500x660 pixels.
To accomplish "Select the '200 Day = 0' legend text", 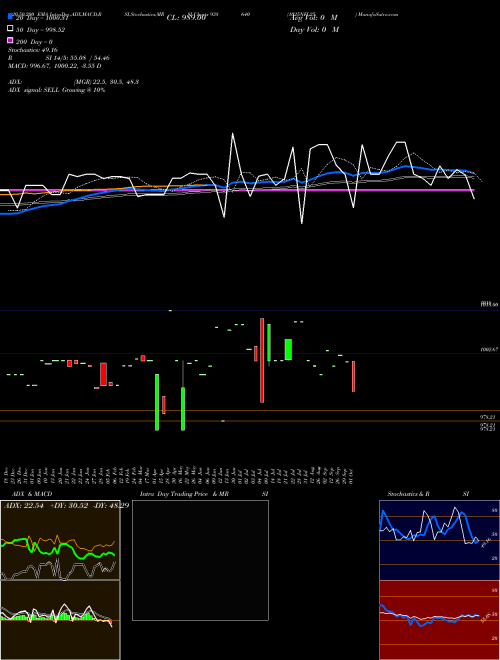I will (34, 42).
